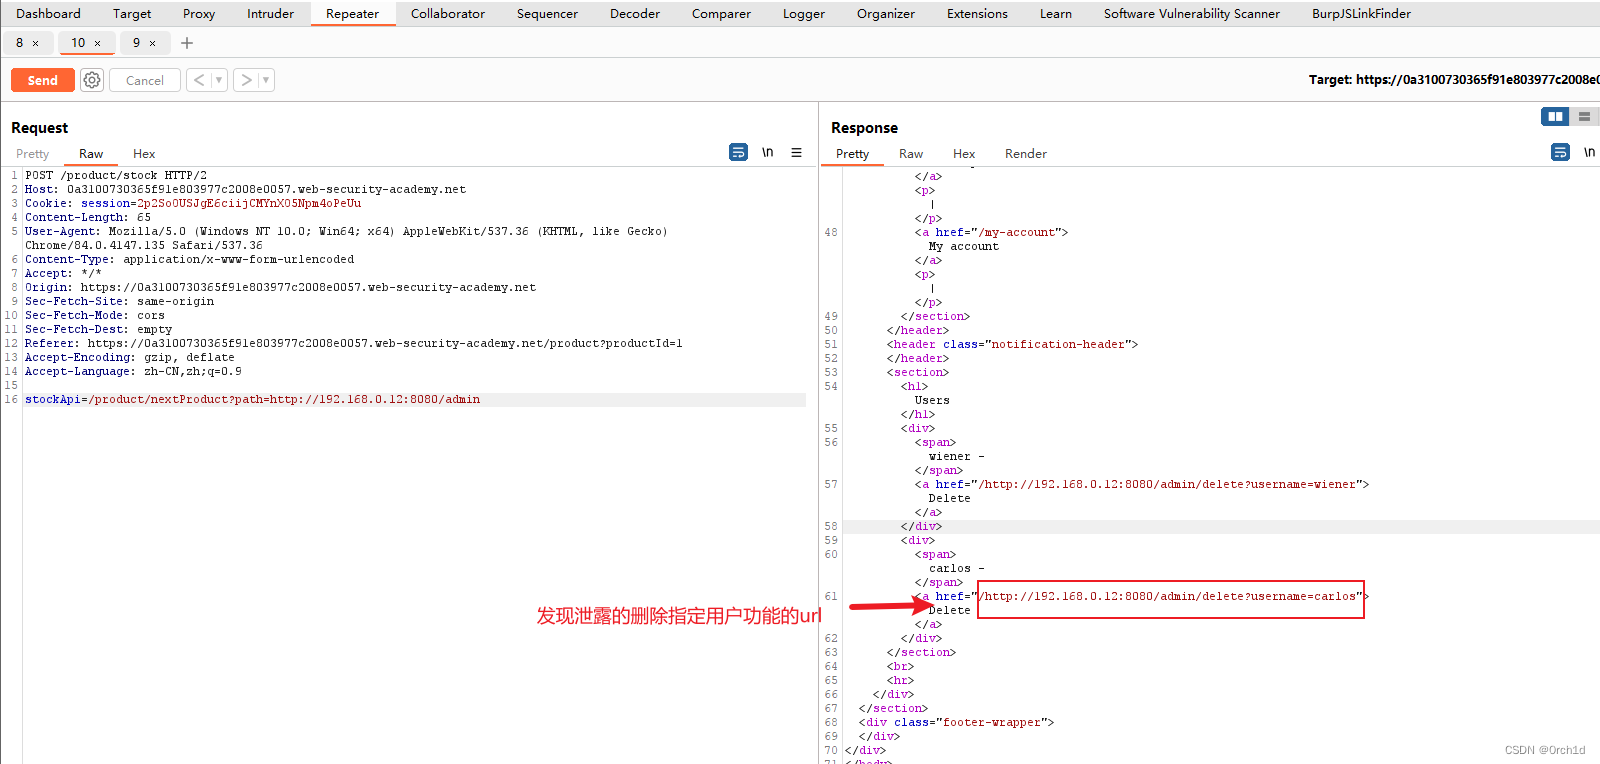1600x764 pixels.
Task: Toggle response non-printable characters (\n)
Action: (x=1589, y=152)
